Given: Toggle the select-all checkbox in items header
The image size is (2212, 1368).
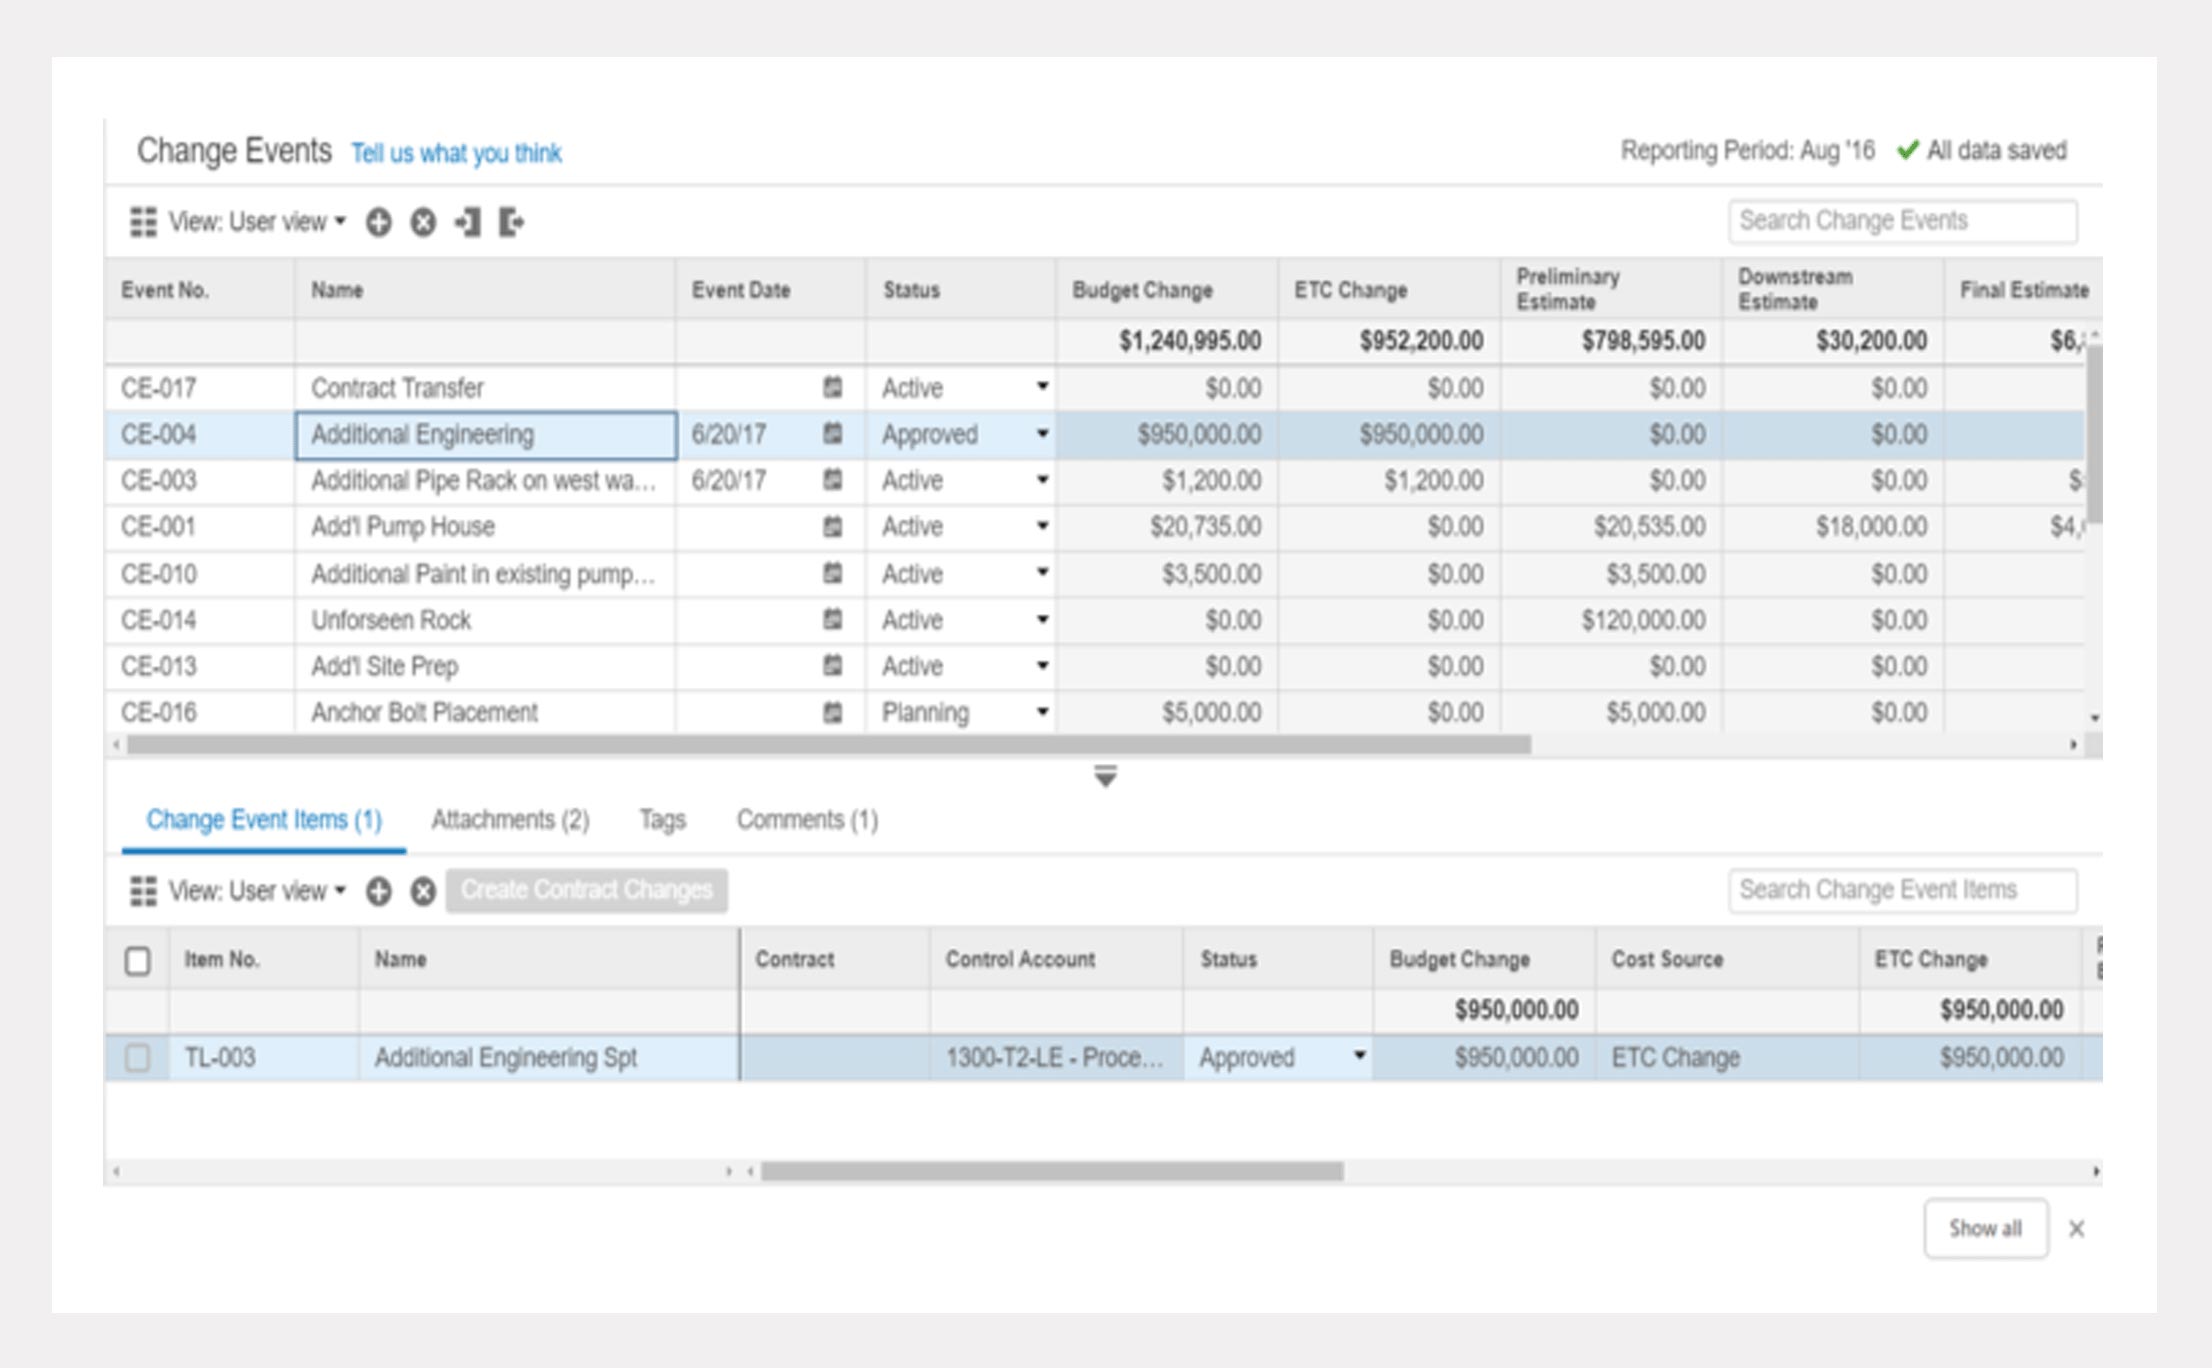Looking at the screenshot, I should (137, 959).
